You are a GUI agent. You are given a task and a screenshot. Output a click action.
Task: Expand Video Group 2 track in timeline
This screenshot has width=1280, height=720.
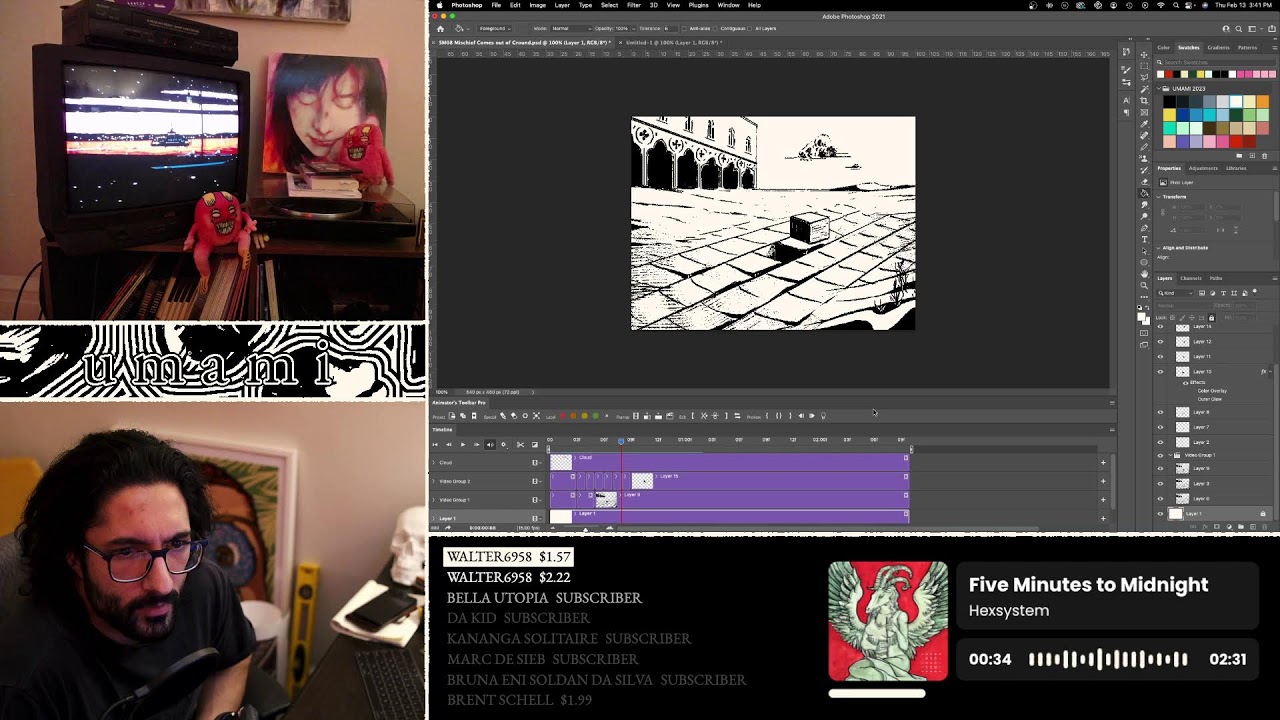tap(434, 481)
